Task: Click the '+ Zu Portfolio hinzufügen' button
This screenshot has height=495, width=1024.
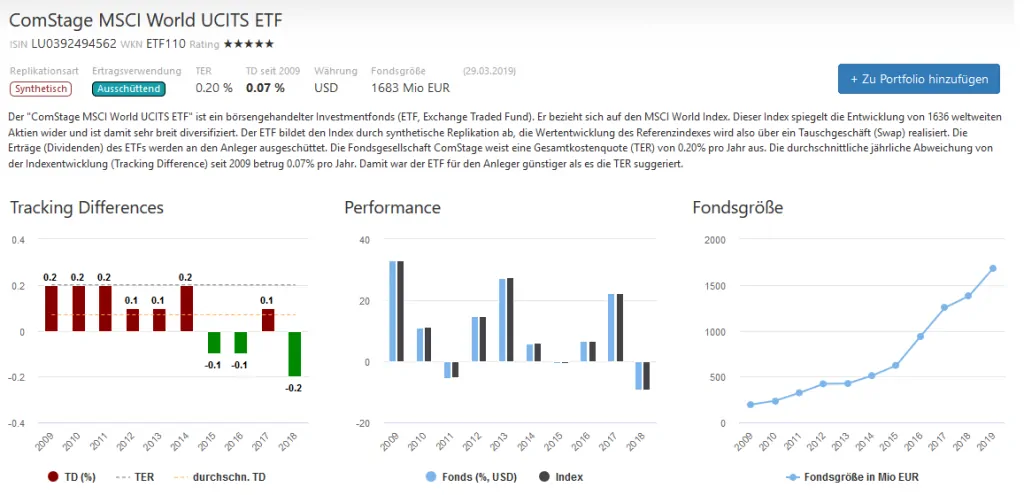Action: (918, 79)
